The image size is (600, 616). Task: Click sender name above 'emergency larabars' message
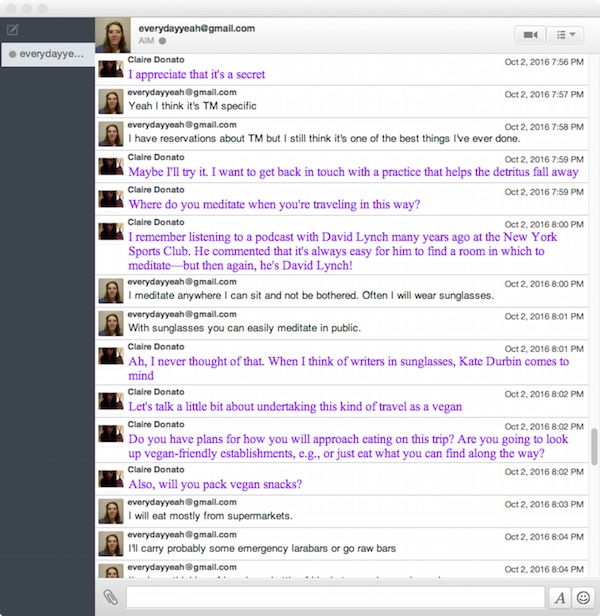(182, 535)
